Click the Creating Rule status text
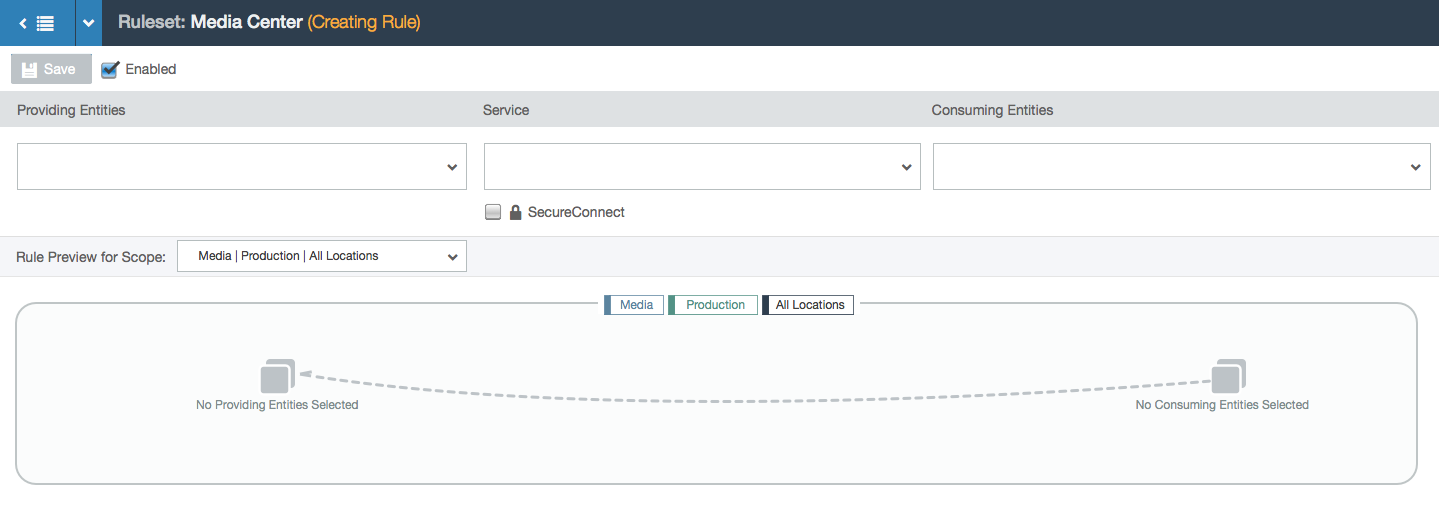This screenshot has width=1439, height=514. [x=364, y=22]
